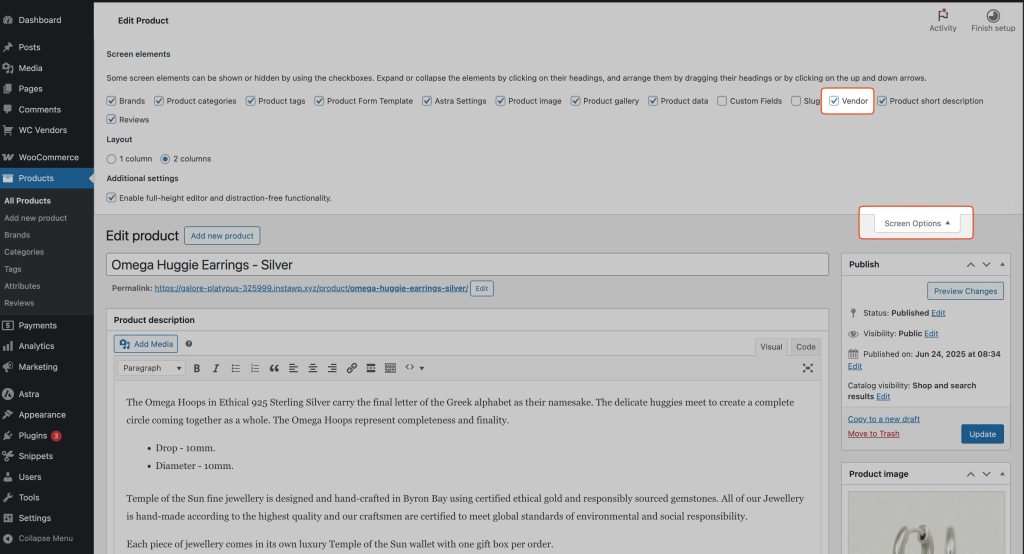
Task: Toggle the Reviews checkbox
Action: pyautogui.click(x=111, y=120)
